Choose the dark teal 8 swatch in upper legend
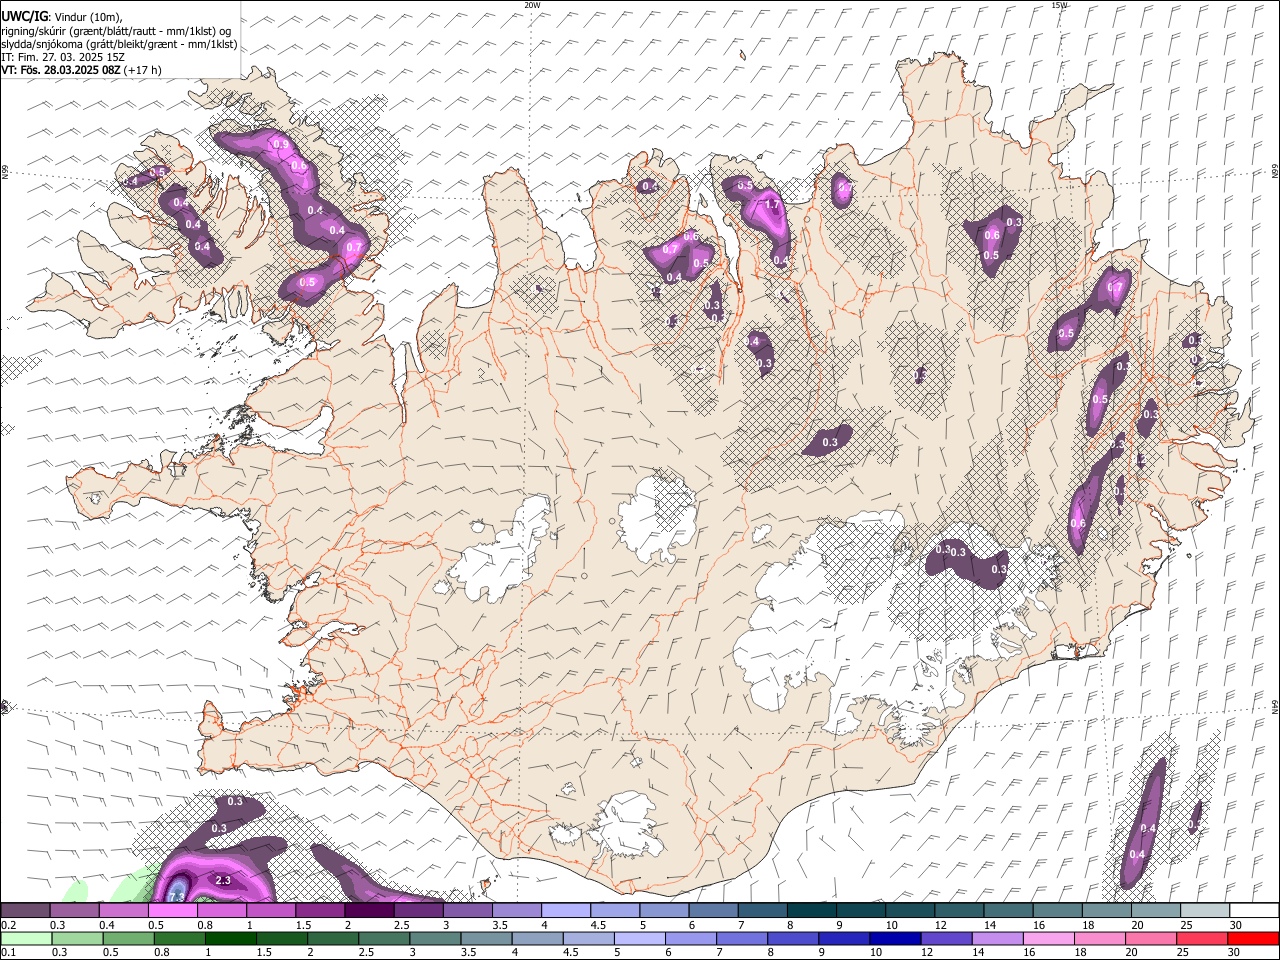 click(812, 911)
